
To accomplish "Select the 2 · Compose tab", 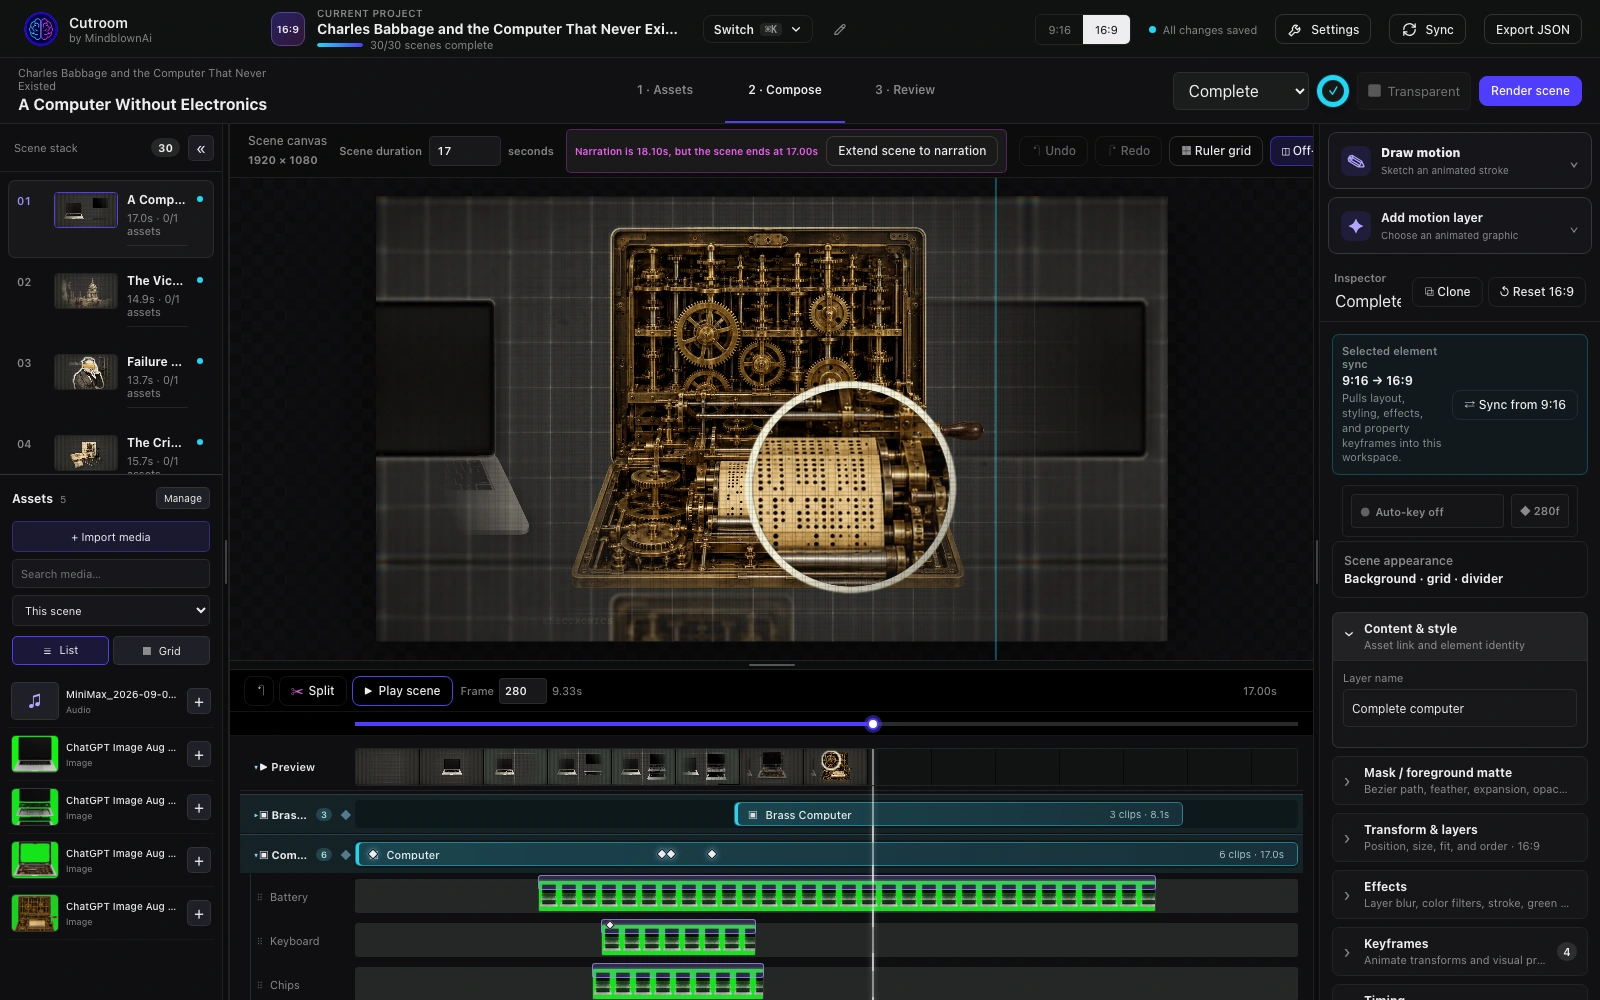I will tap(785, 90).
